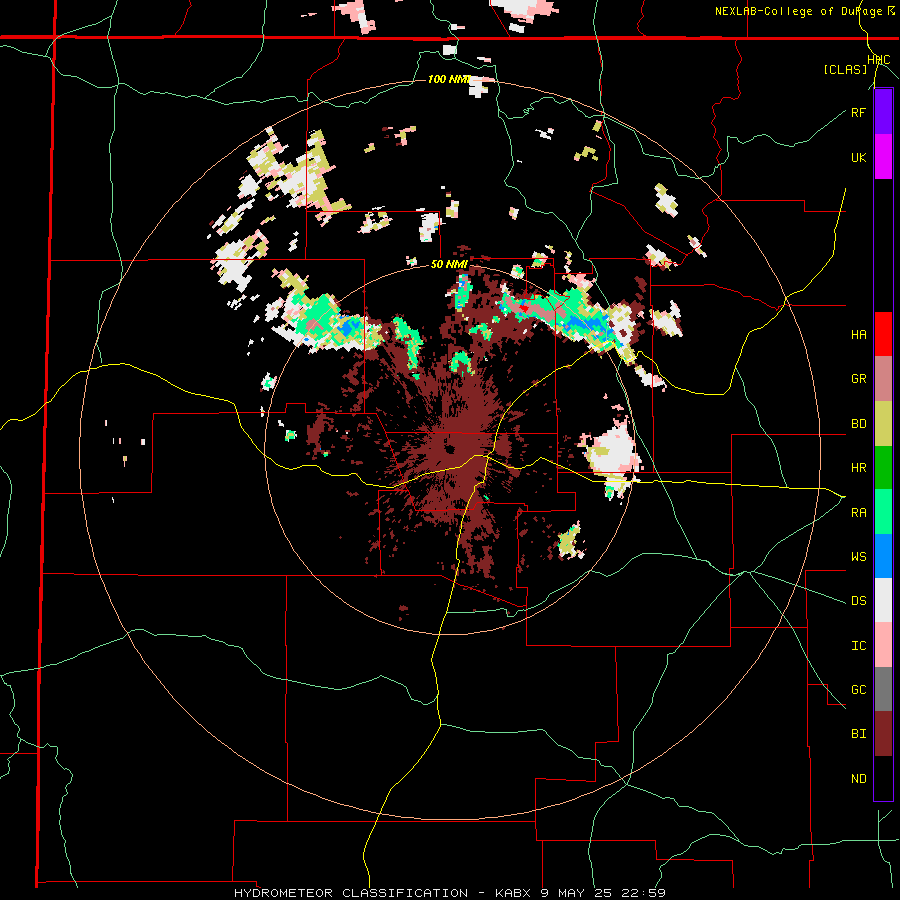Click the ND black legend swatch

(x=883, y=778)
